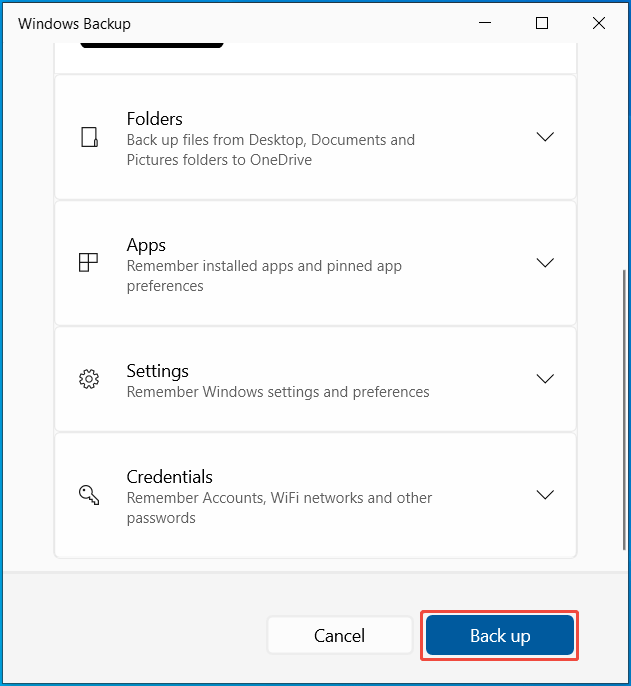Image resolution: width=631 pixels, height=686 pixels.
Task: Click the Back up button
Action: coord(500,635)
